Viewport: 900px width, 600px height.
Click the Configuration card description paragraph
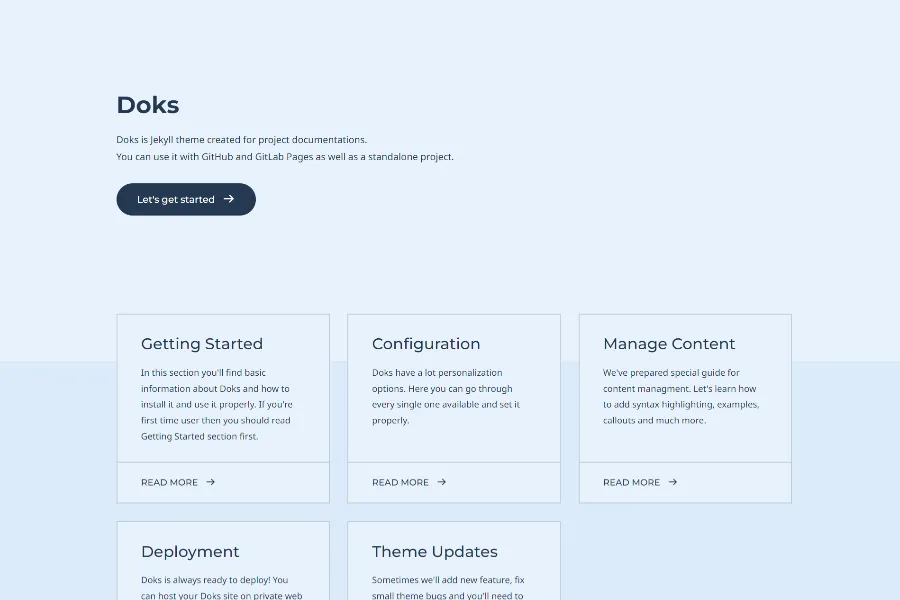pos(446,396)
